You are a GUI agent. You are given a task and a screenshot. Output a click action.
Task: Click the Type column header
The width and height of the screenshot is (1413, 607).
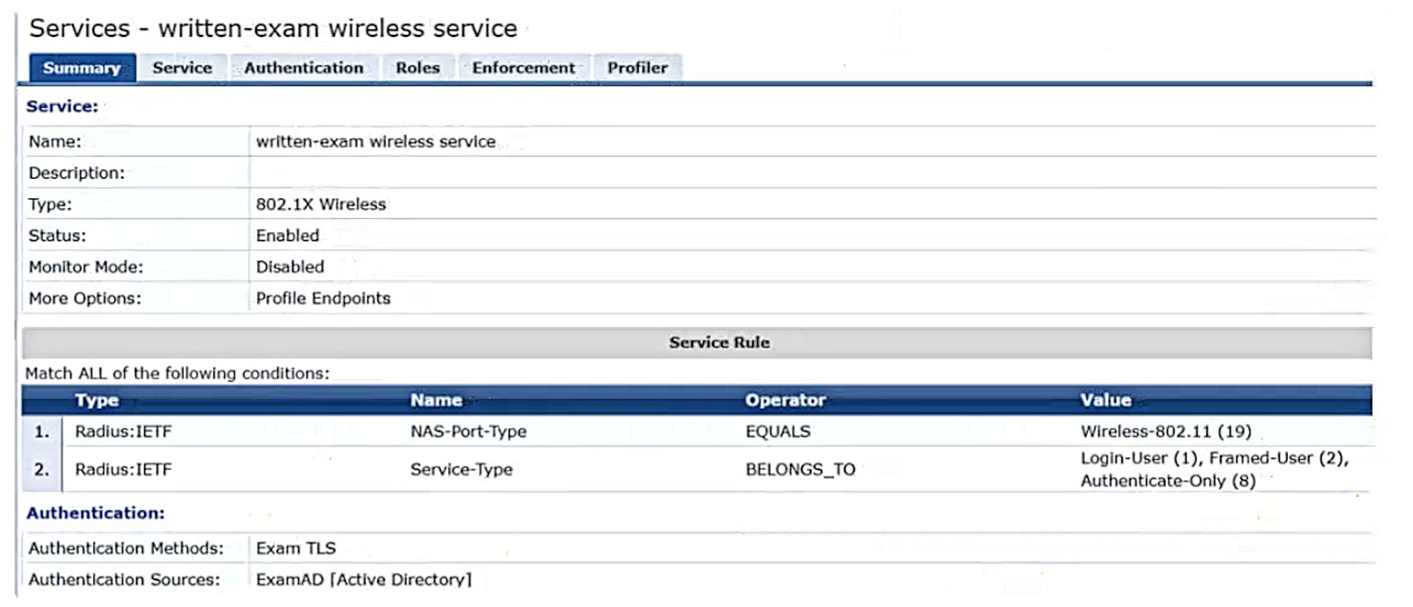click(97, 400)
